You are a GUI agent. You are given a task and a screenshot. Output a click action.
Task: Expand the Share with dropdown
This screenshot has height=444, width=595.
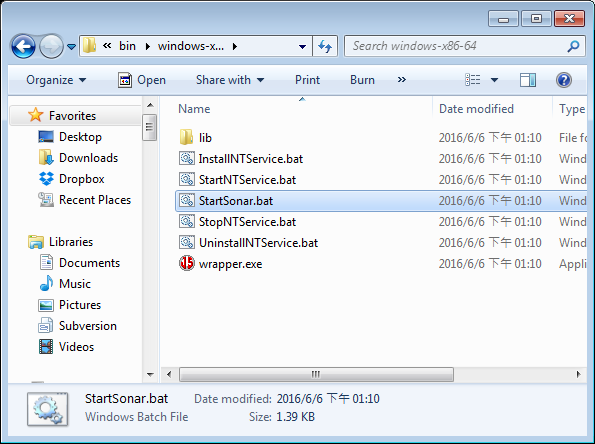click(230, 80)
